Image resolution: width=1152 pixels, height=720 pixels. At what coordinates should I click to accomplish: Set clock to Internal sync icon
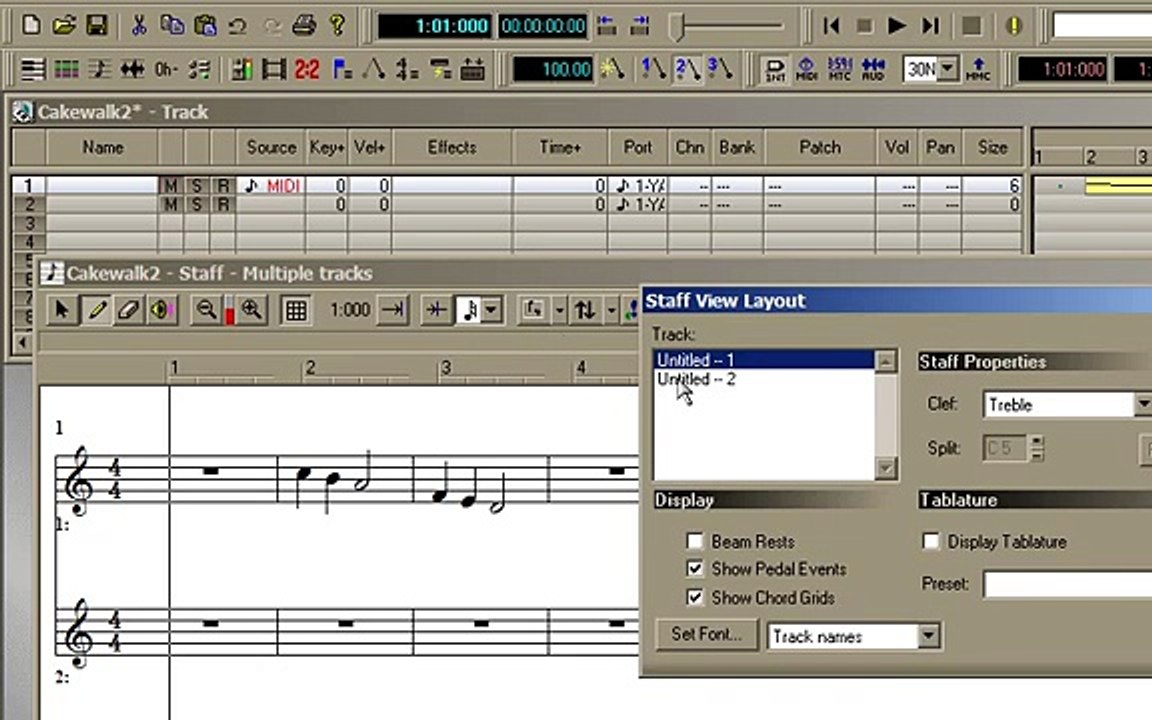pos(774,70)
